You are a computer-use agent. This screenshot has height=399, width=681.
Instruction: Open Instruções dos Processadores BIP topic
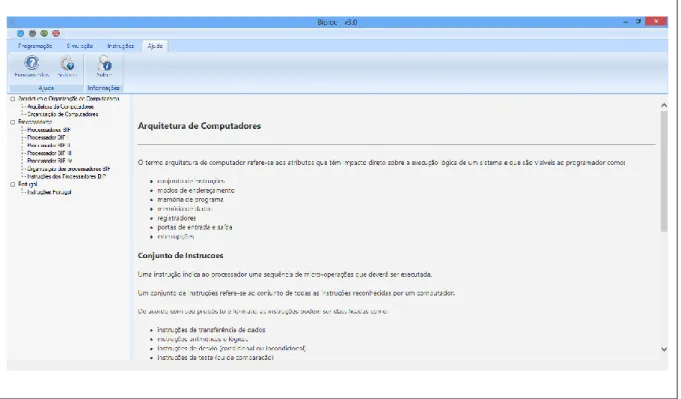tap(66, 177)
